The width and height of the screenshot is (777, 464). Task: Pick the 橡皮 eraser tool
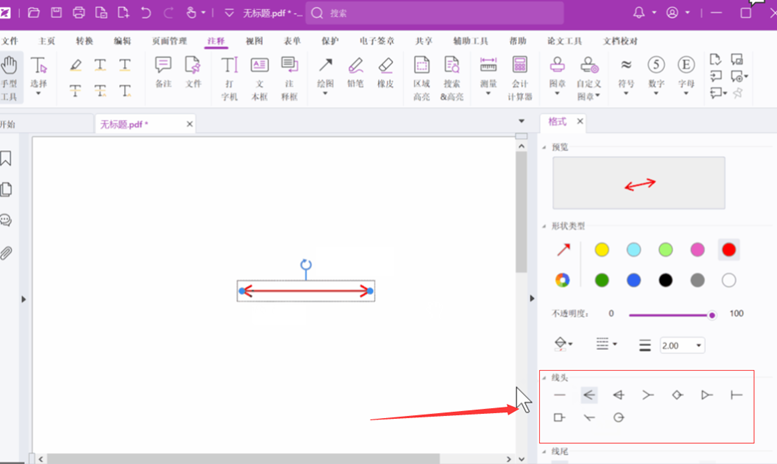pos(385,74)
